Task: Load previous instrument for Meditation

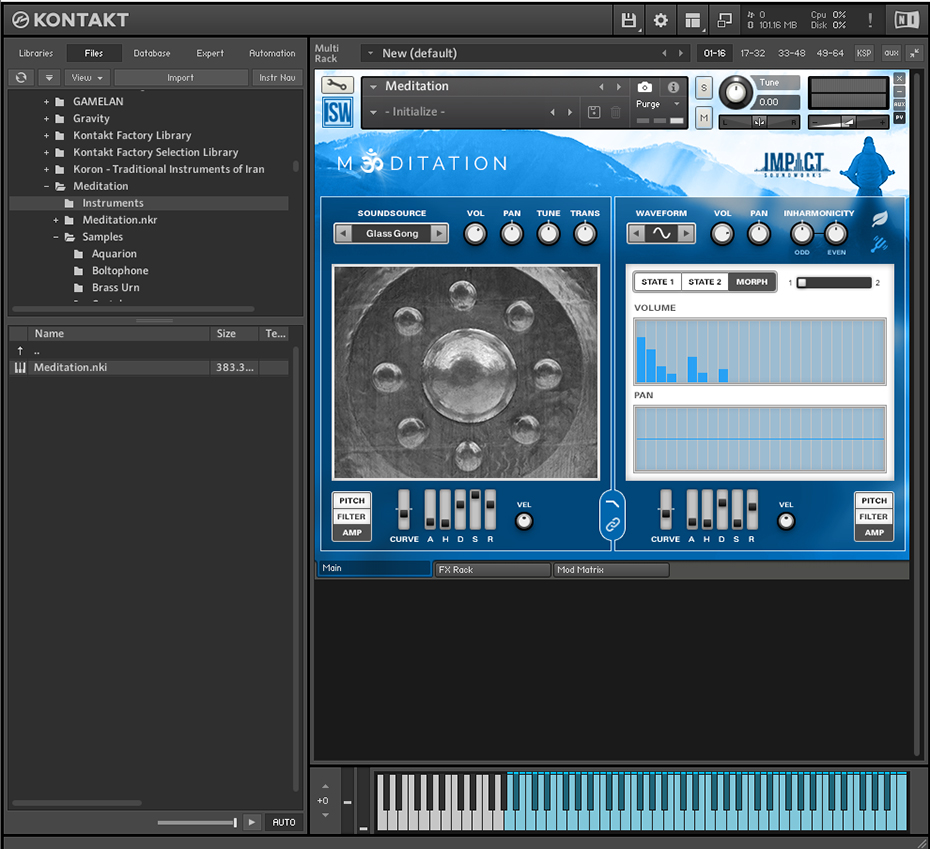Action: click(601, 87)
